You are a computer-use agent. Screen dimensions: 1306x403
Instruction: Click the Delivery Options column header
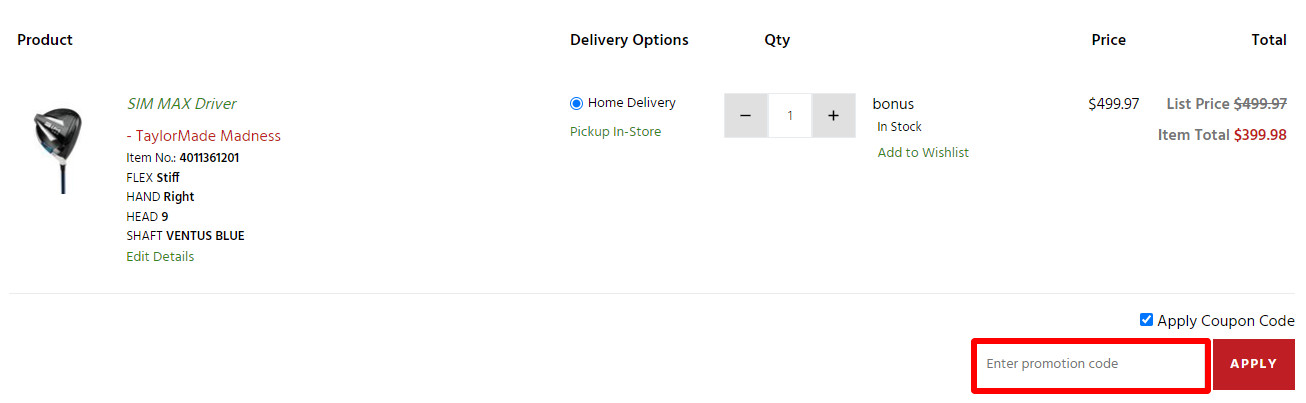pyautogui.click(x=629, y=40)
